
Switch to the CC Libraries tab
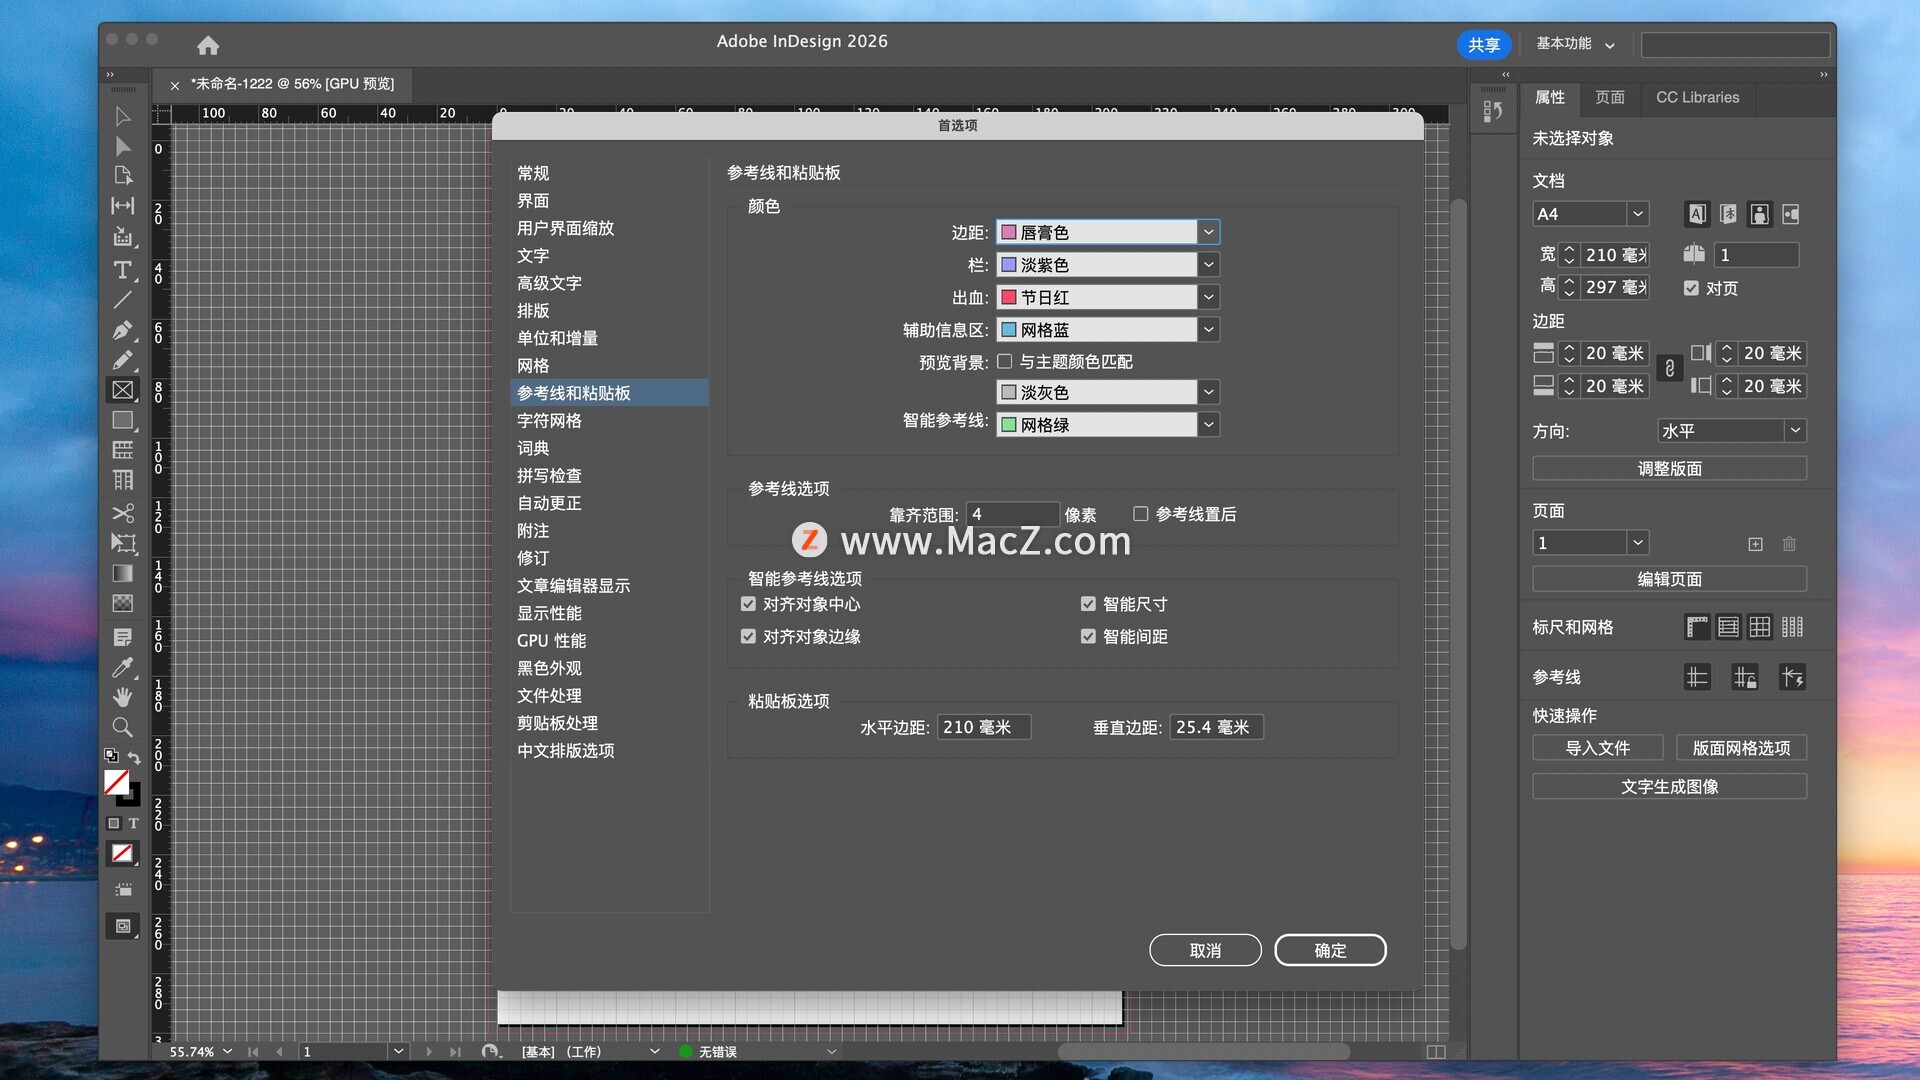pos(1697,97)
